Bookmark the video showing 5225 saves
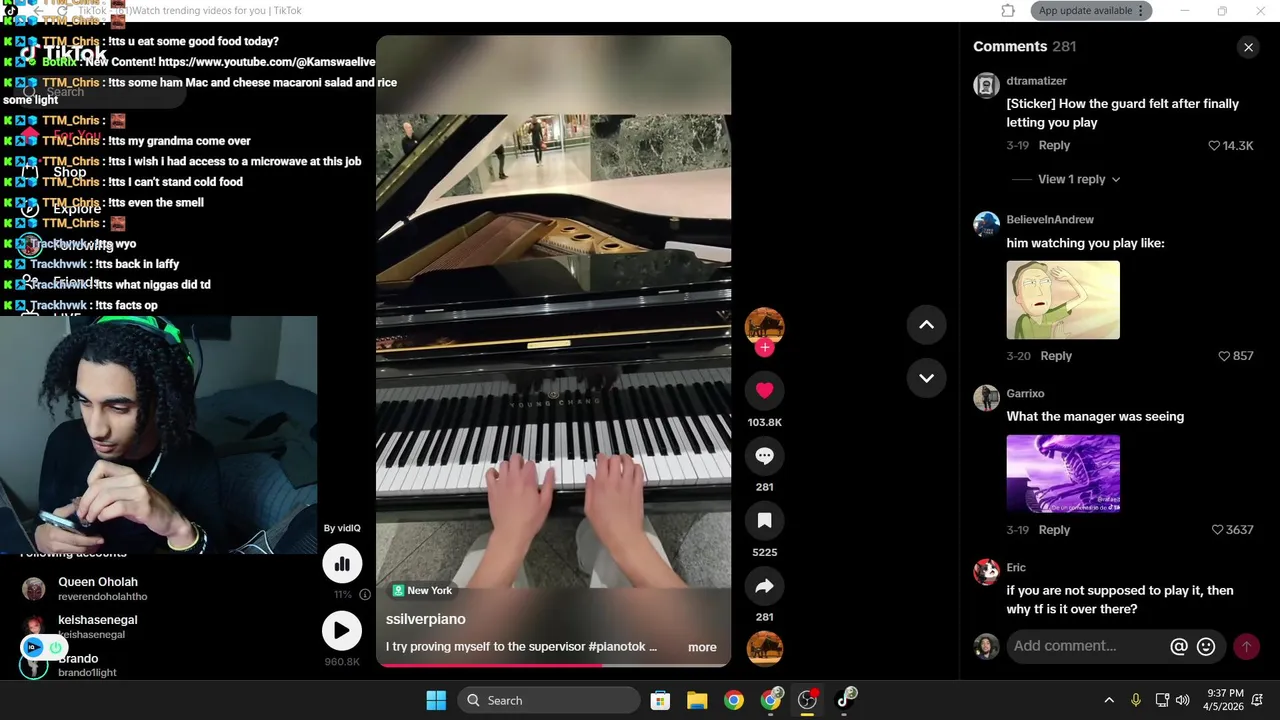The height and width of the screenshot is (720, 1280). pyautogui.click(x=764, y=521)
